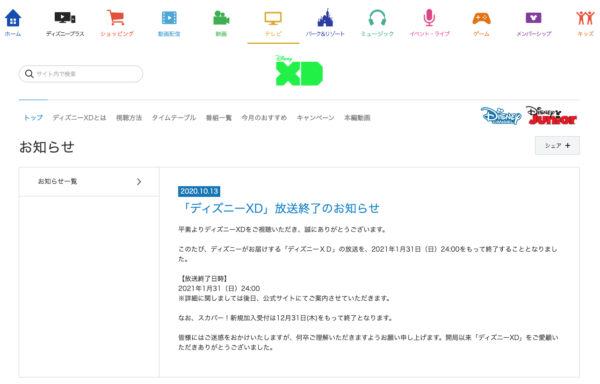The image size is (600, 384).
Task: Click the site search input field
Action: point(81,74)
